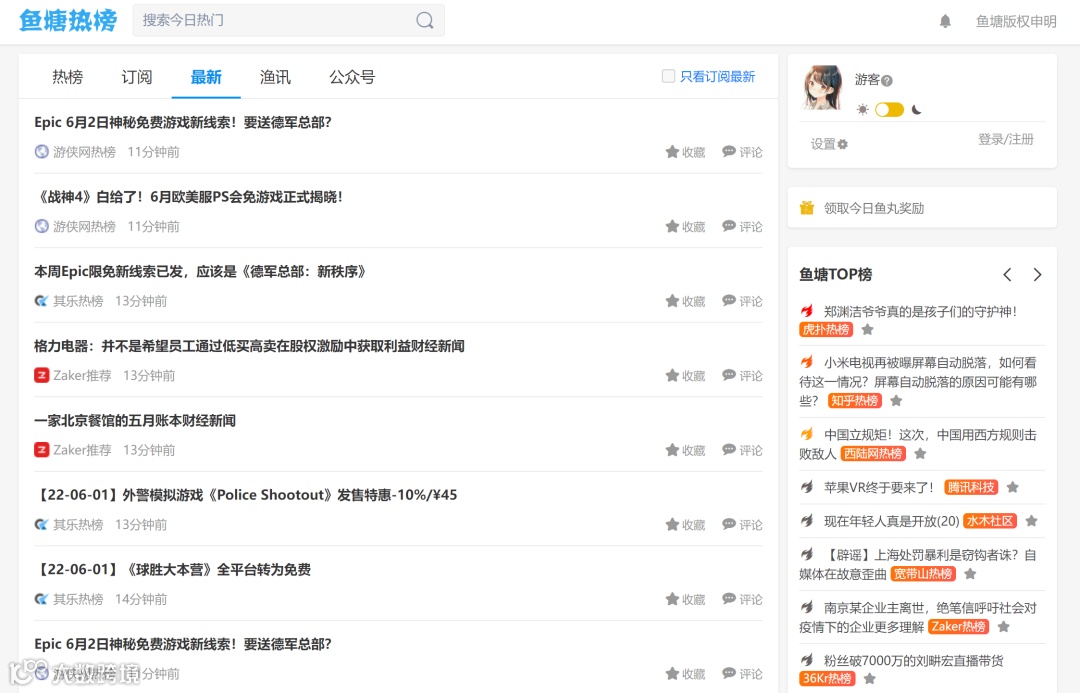The image size is (1080, 693).
Task: Click 游侠网热榜 source under 战神4 post
Action: [x=85, y=226]
